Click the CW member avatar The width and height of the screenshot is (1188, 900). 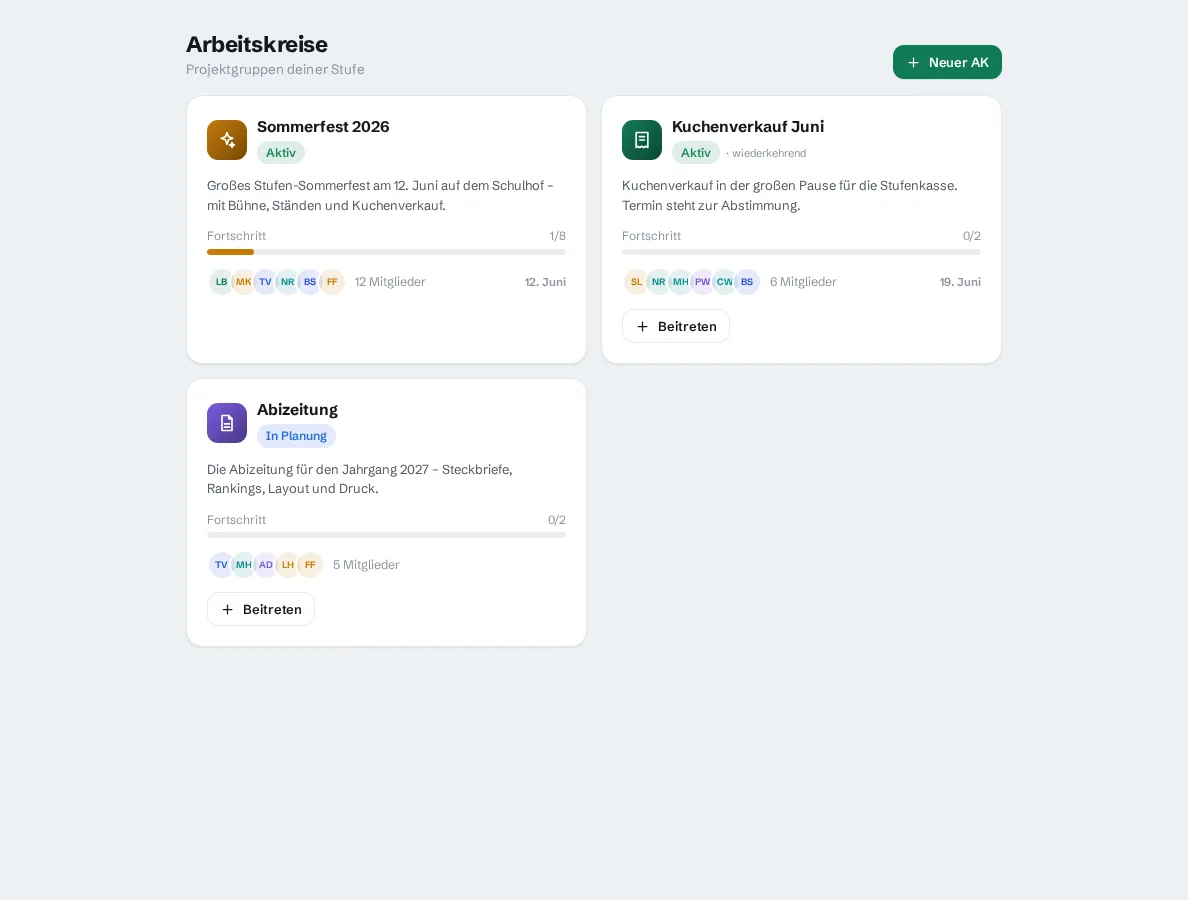coord(724,282)
